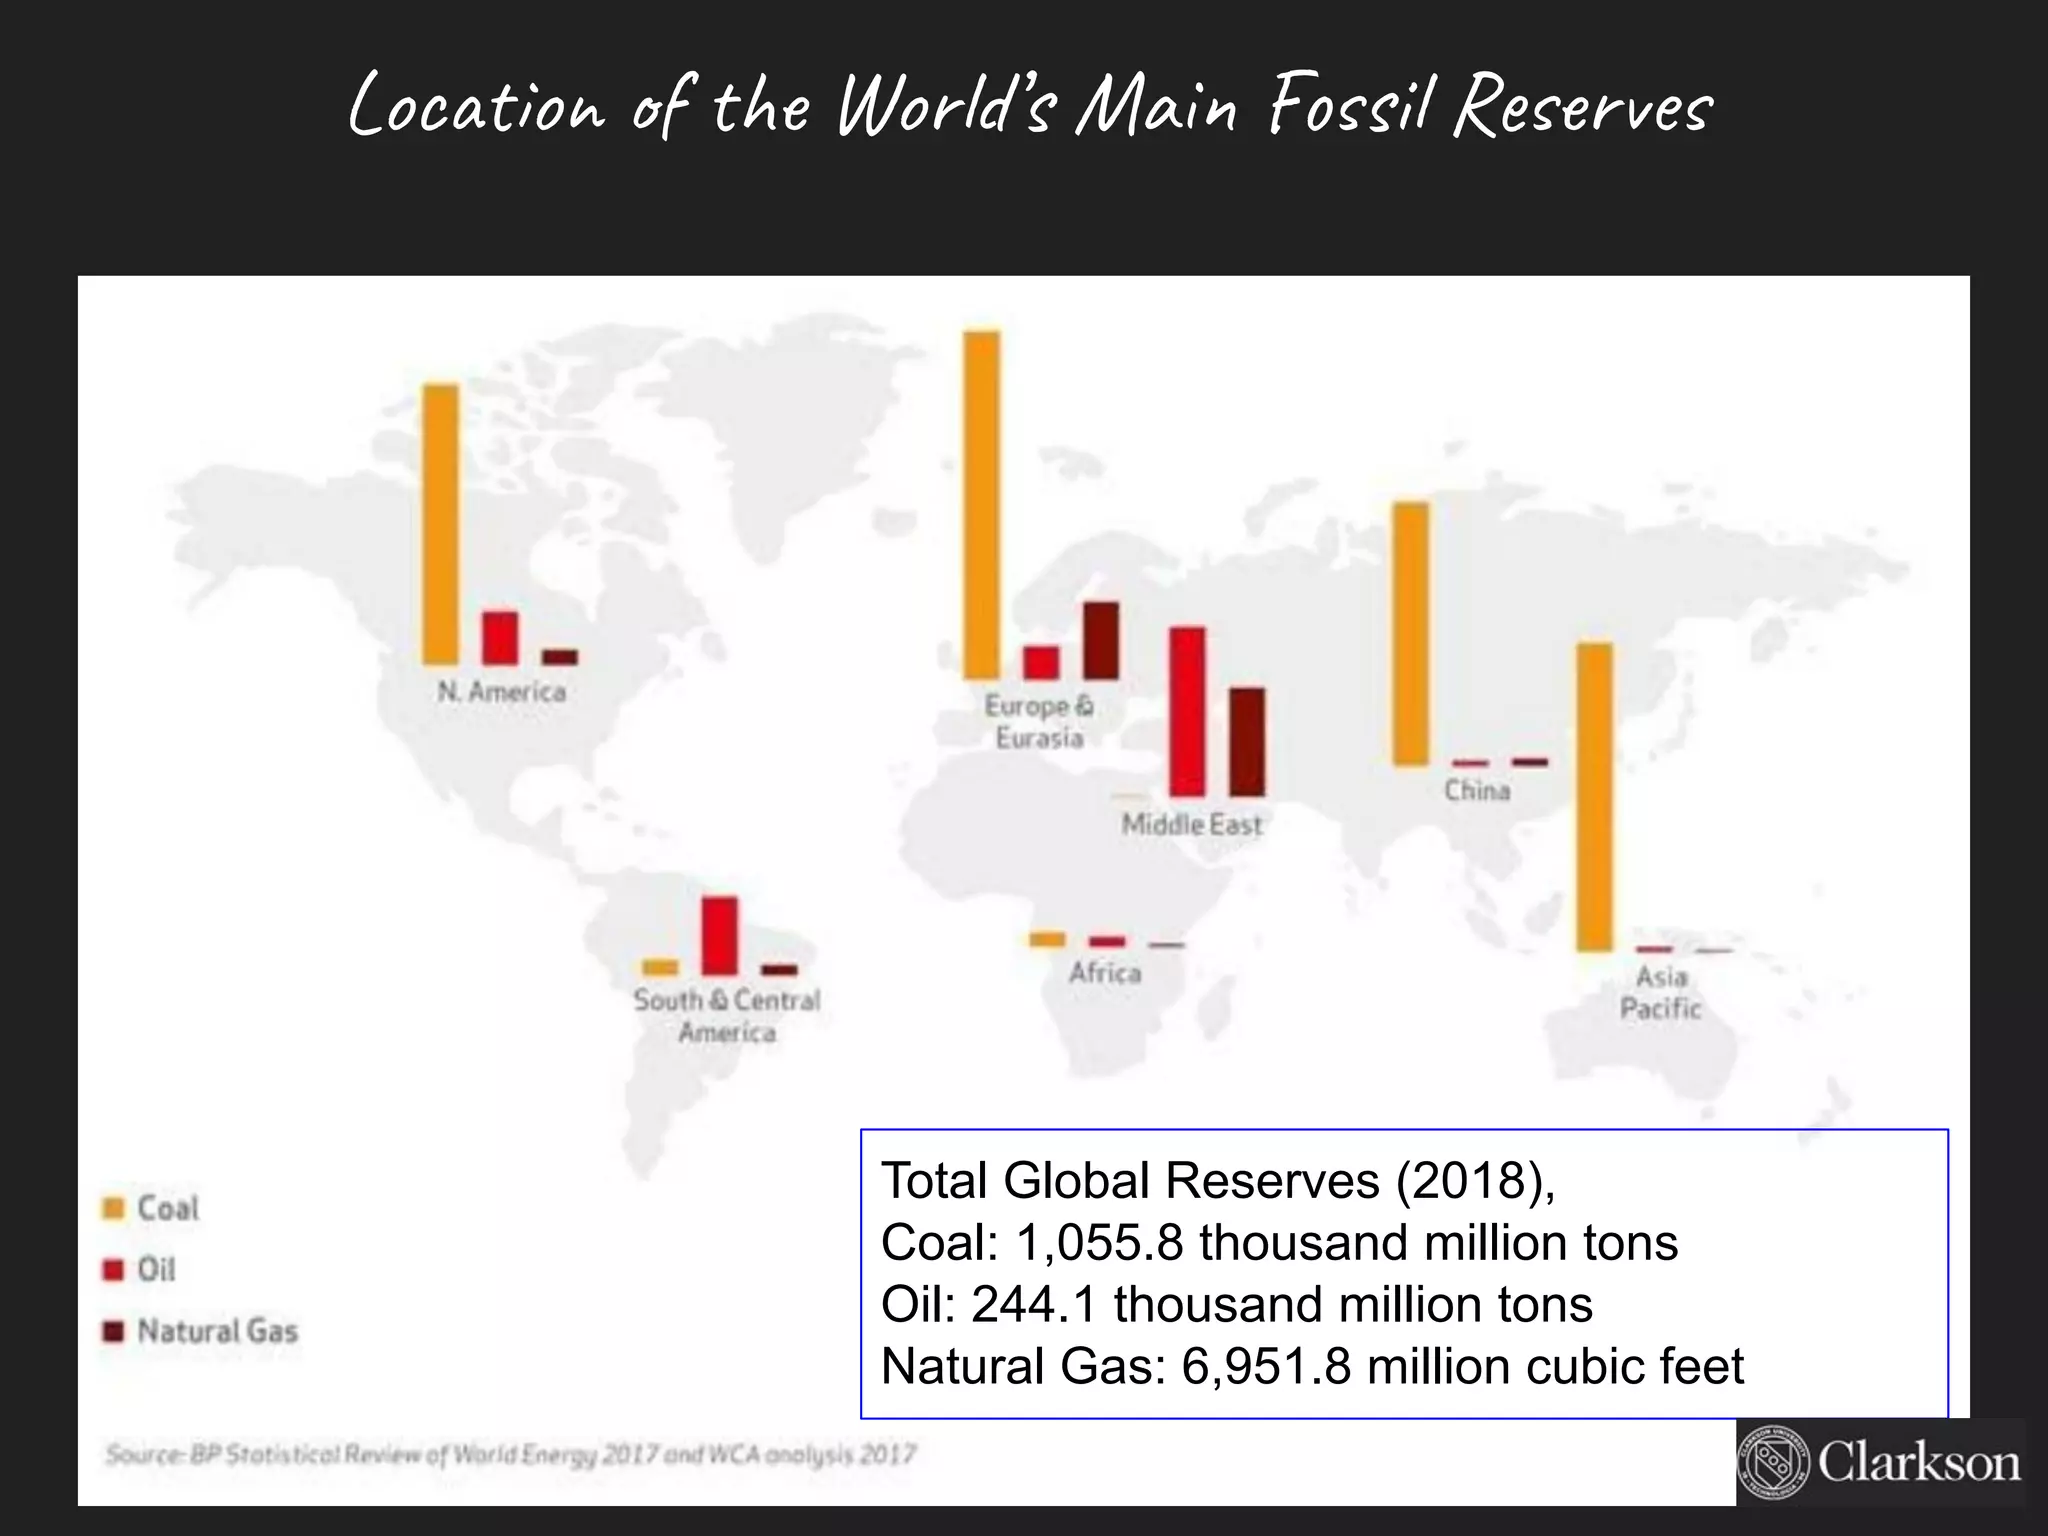Click the Natural Gas legend text

click(218, 1332)
